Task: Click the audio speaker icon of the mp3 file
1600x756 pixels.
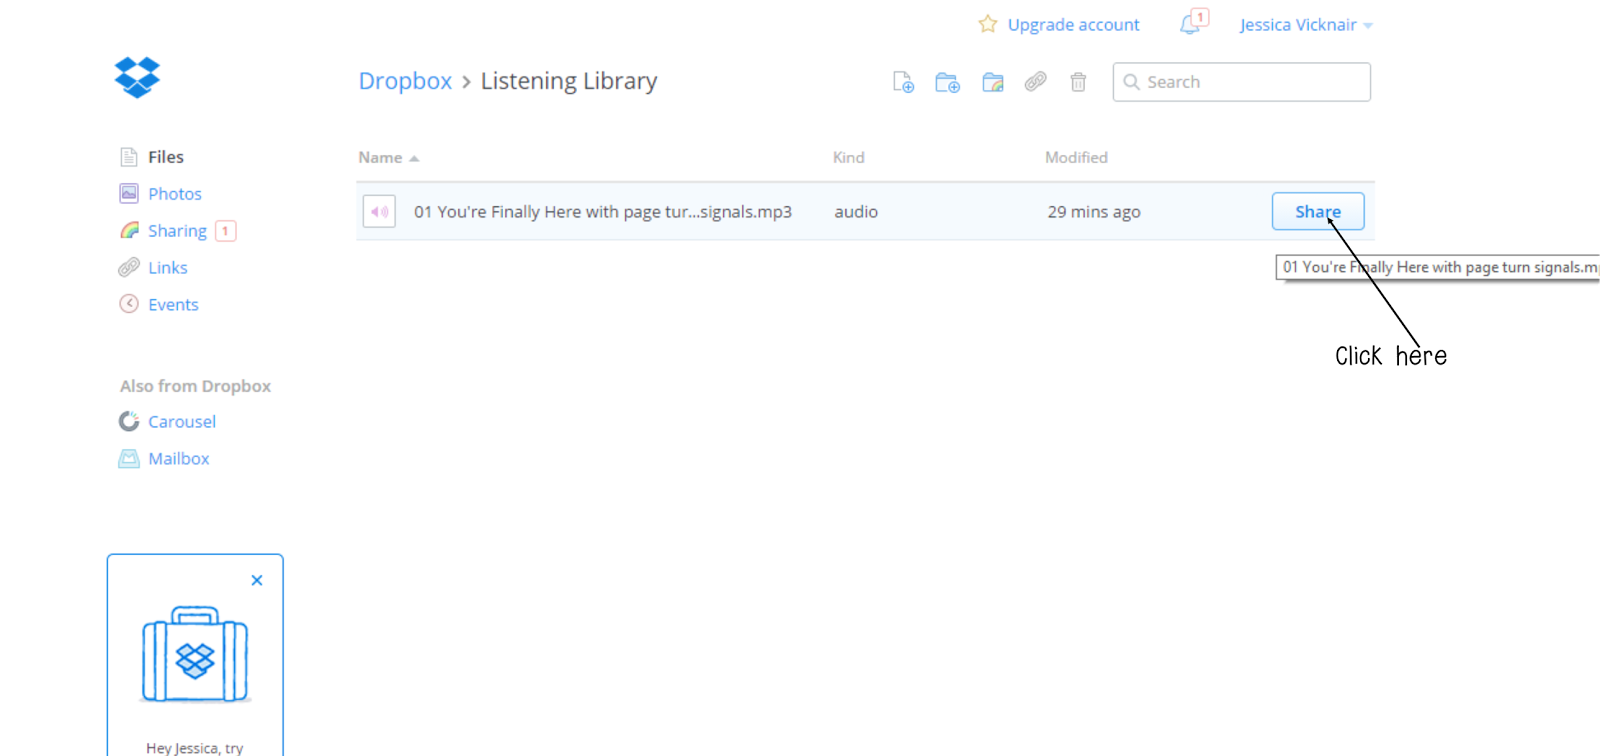Action: (x=379, y=212)
